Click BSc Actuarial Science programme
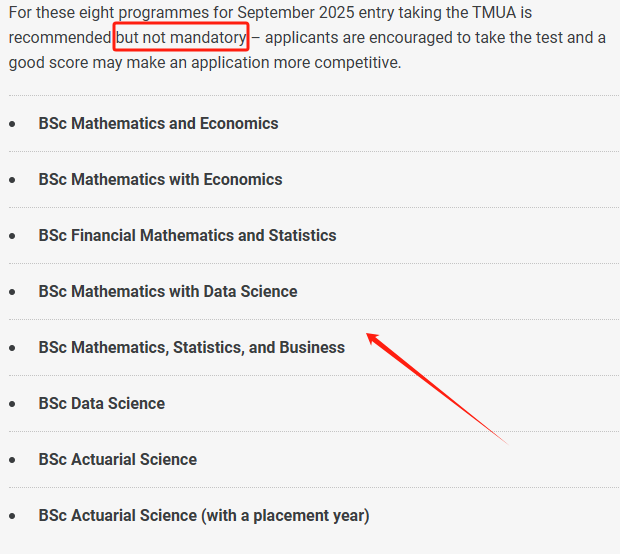This screenshot has width=620, height=554. (x=117, y=459)
